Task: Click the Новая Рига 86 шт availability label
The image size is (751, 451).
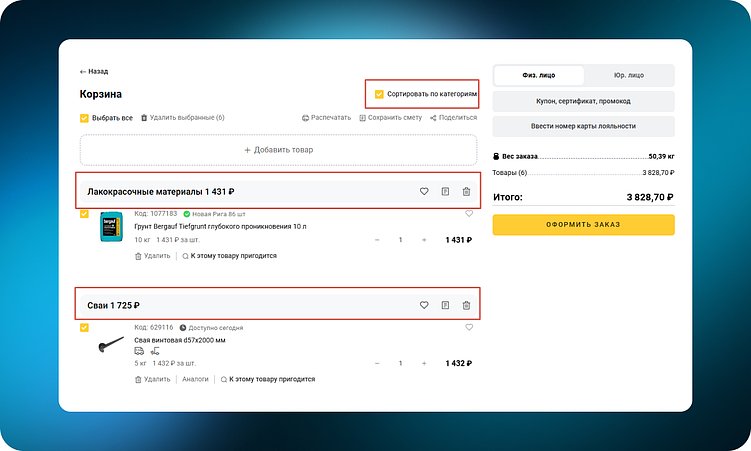Action: click(215, 214)
